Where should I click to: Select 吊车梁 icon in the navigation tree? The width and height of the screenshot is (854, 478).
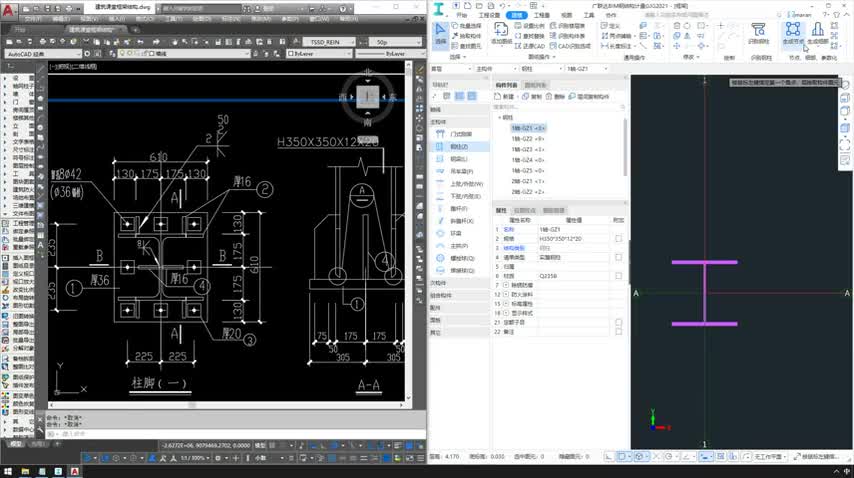coord(440,171)
